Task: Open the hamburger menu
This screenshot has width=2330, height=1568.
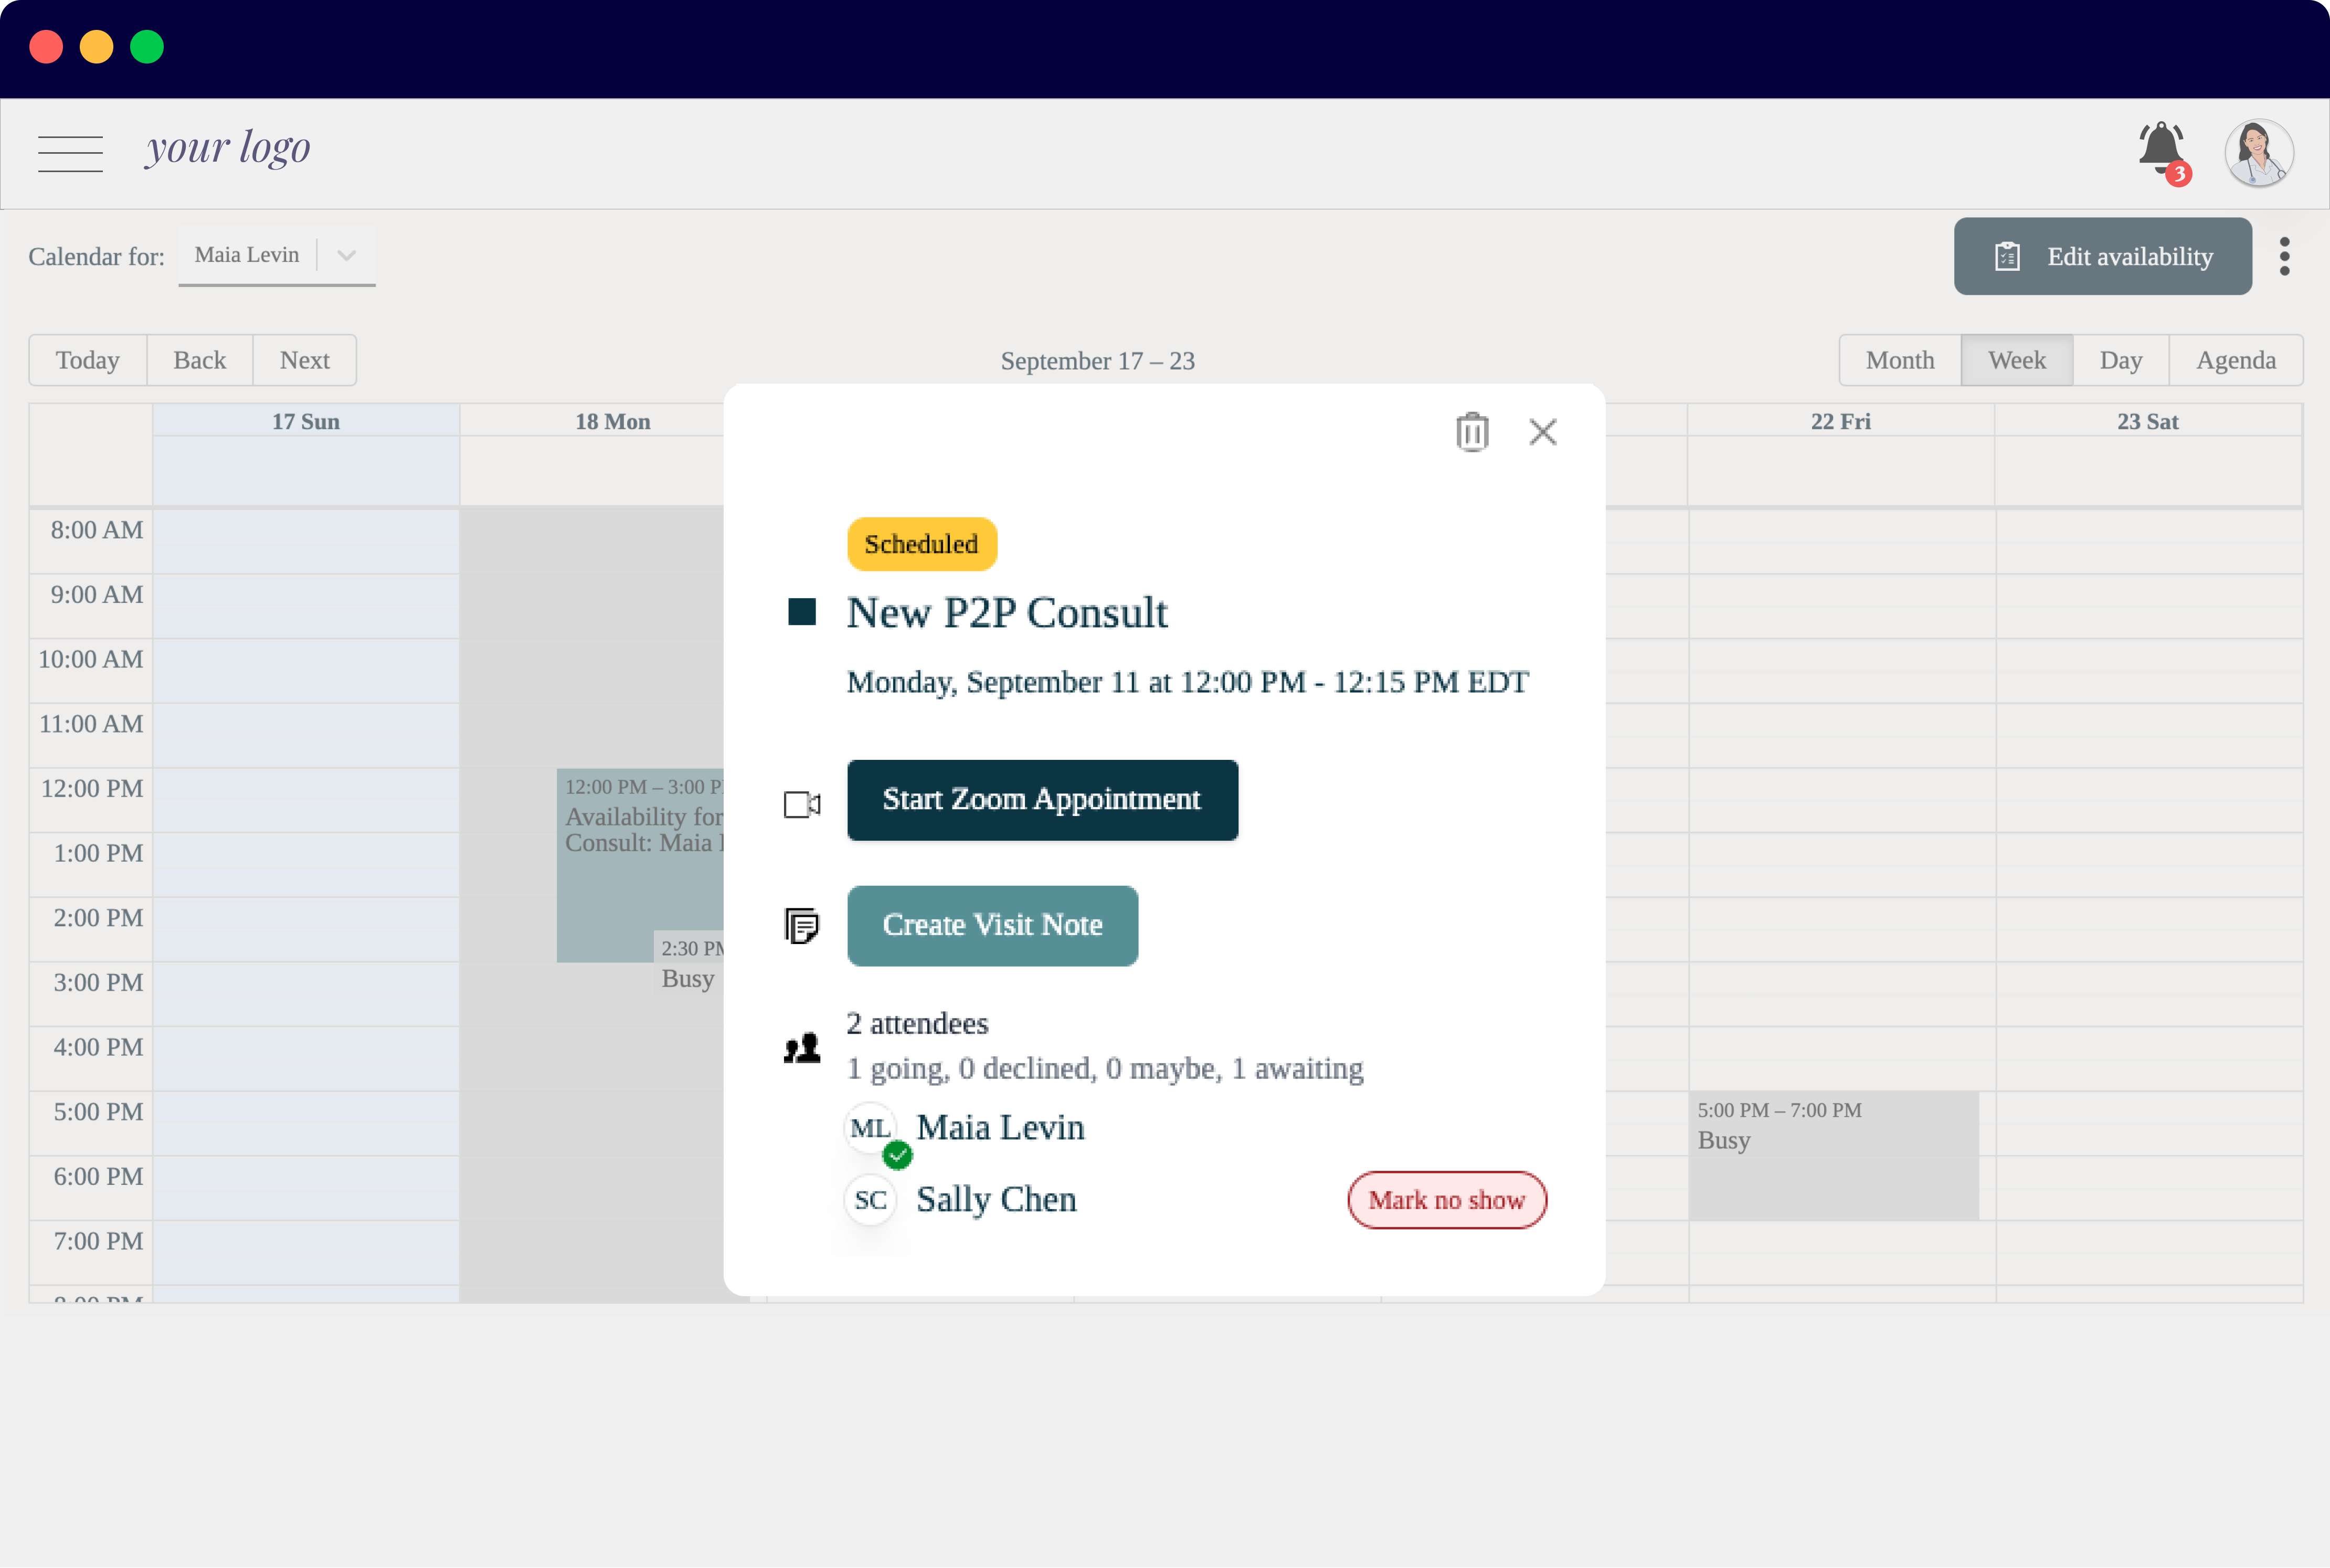Action: (70, 154)
